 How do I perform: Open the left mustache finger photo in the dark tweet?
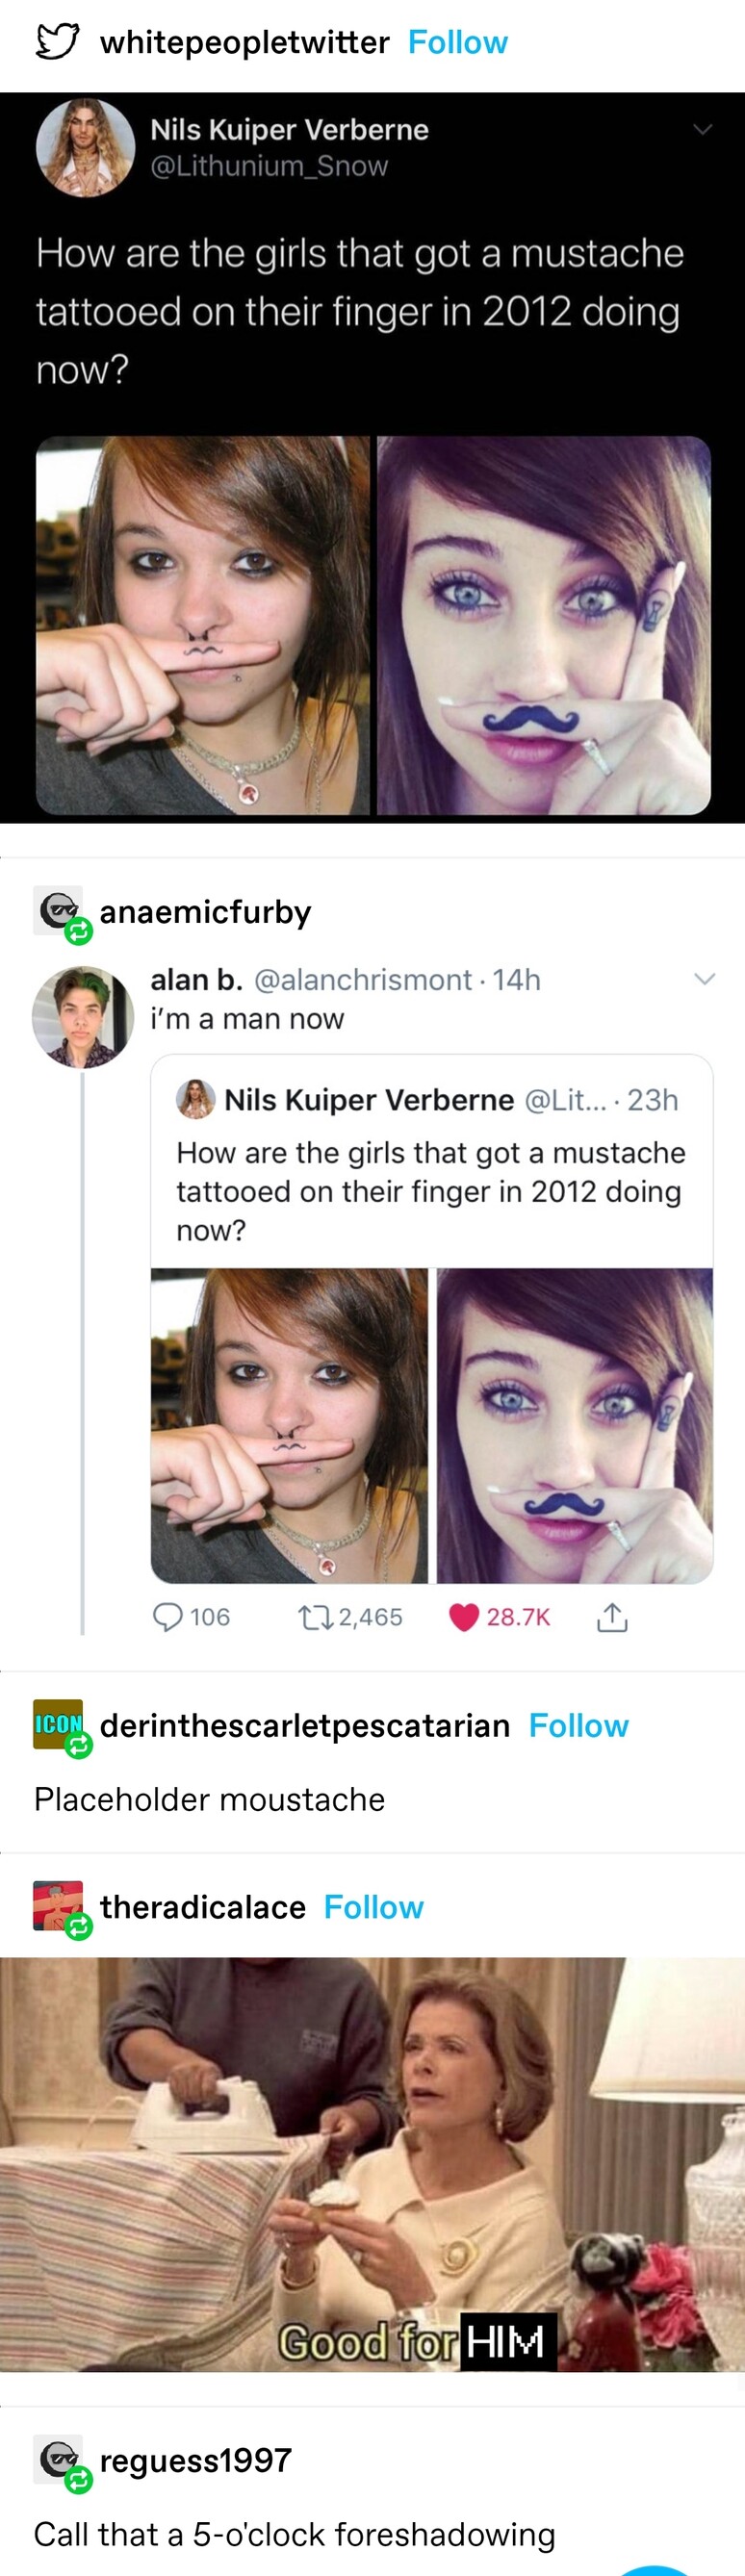tap(203, 625)
